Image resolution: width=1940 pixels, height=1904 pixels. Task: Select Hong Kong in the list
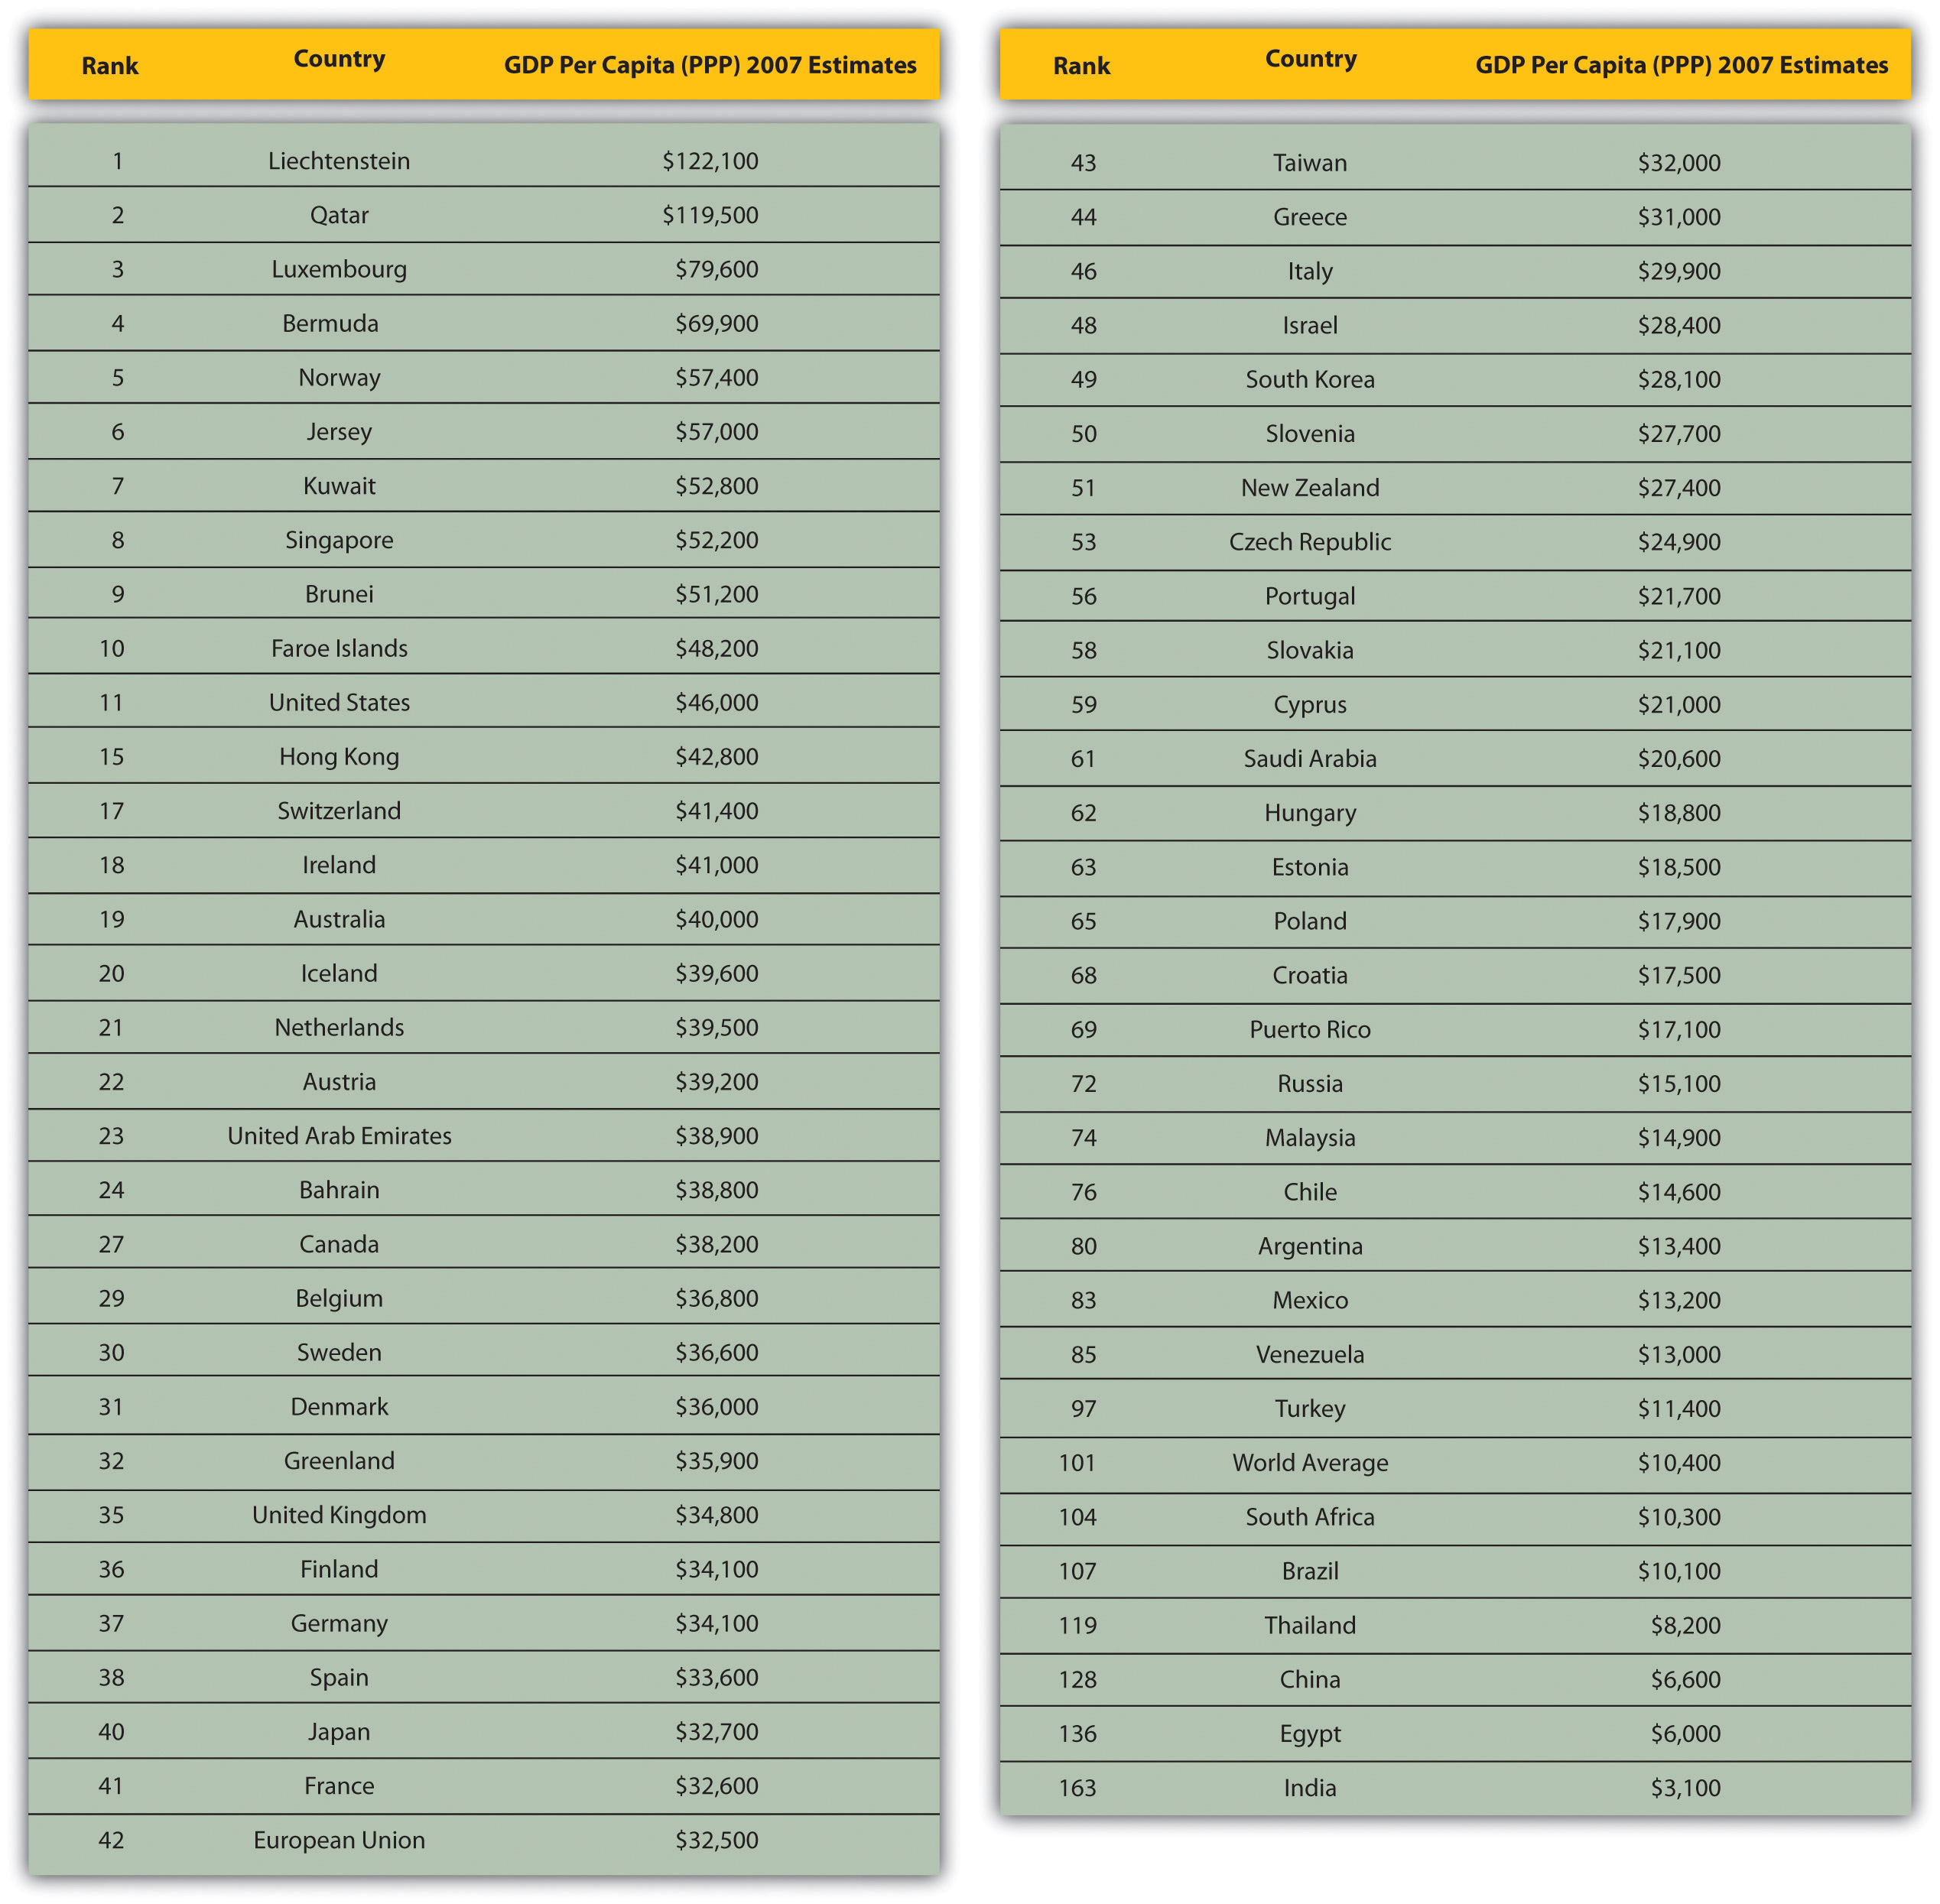coord(339,757)
